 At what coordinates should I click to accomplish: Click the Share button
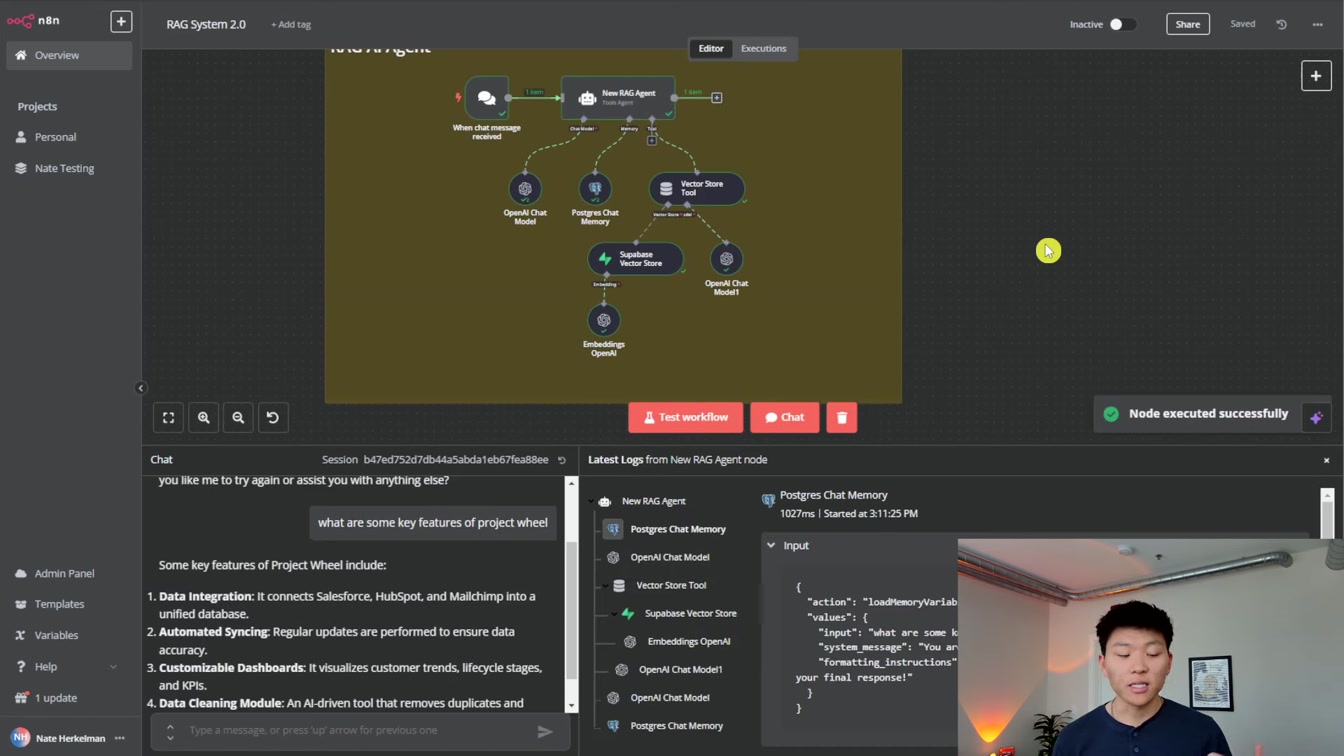pyautogui.click(x=1188, y=24)
